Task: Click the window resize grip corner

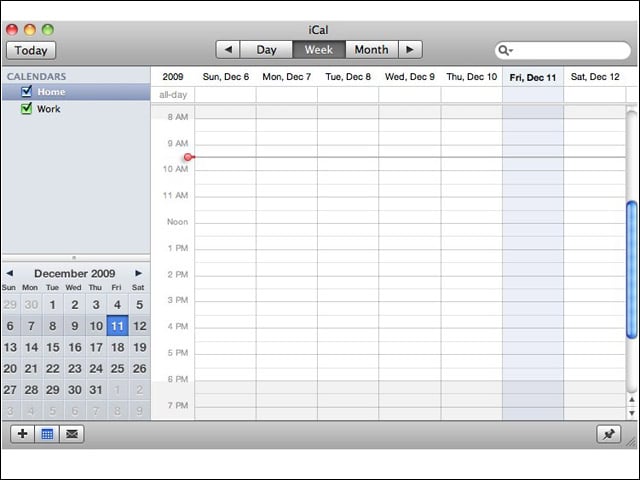Action: pyautogui.click(x=632, y=442)
